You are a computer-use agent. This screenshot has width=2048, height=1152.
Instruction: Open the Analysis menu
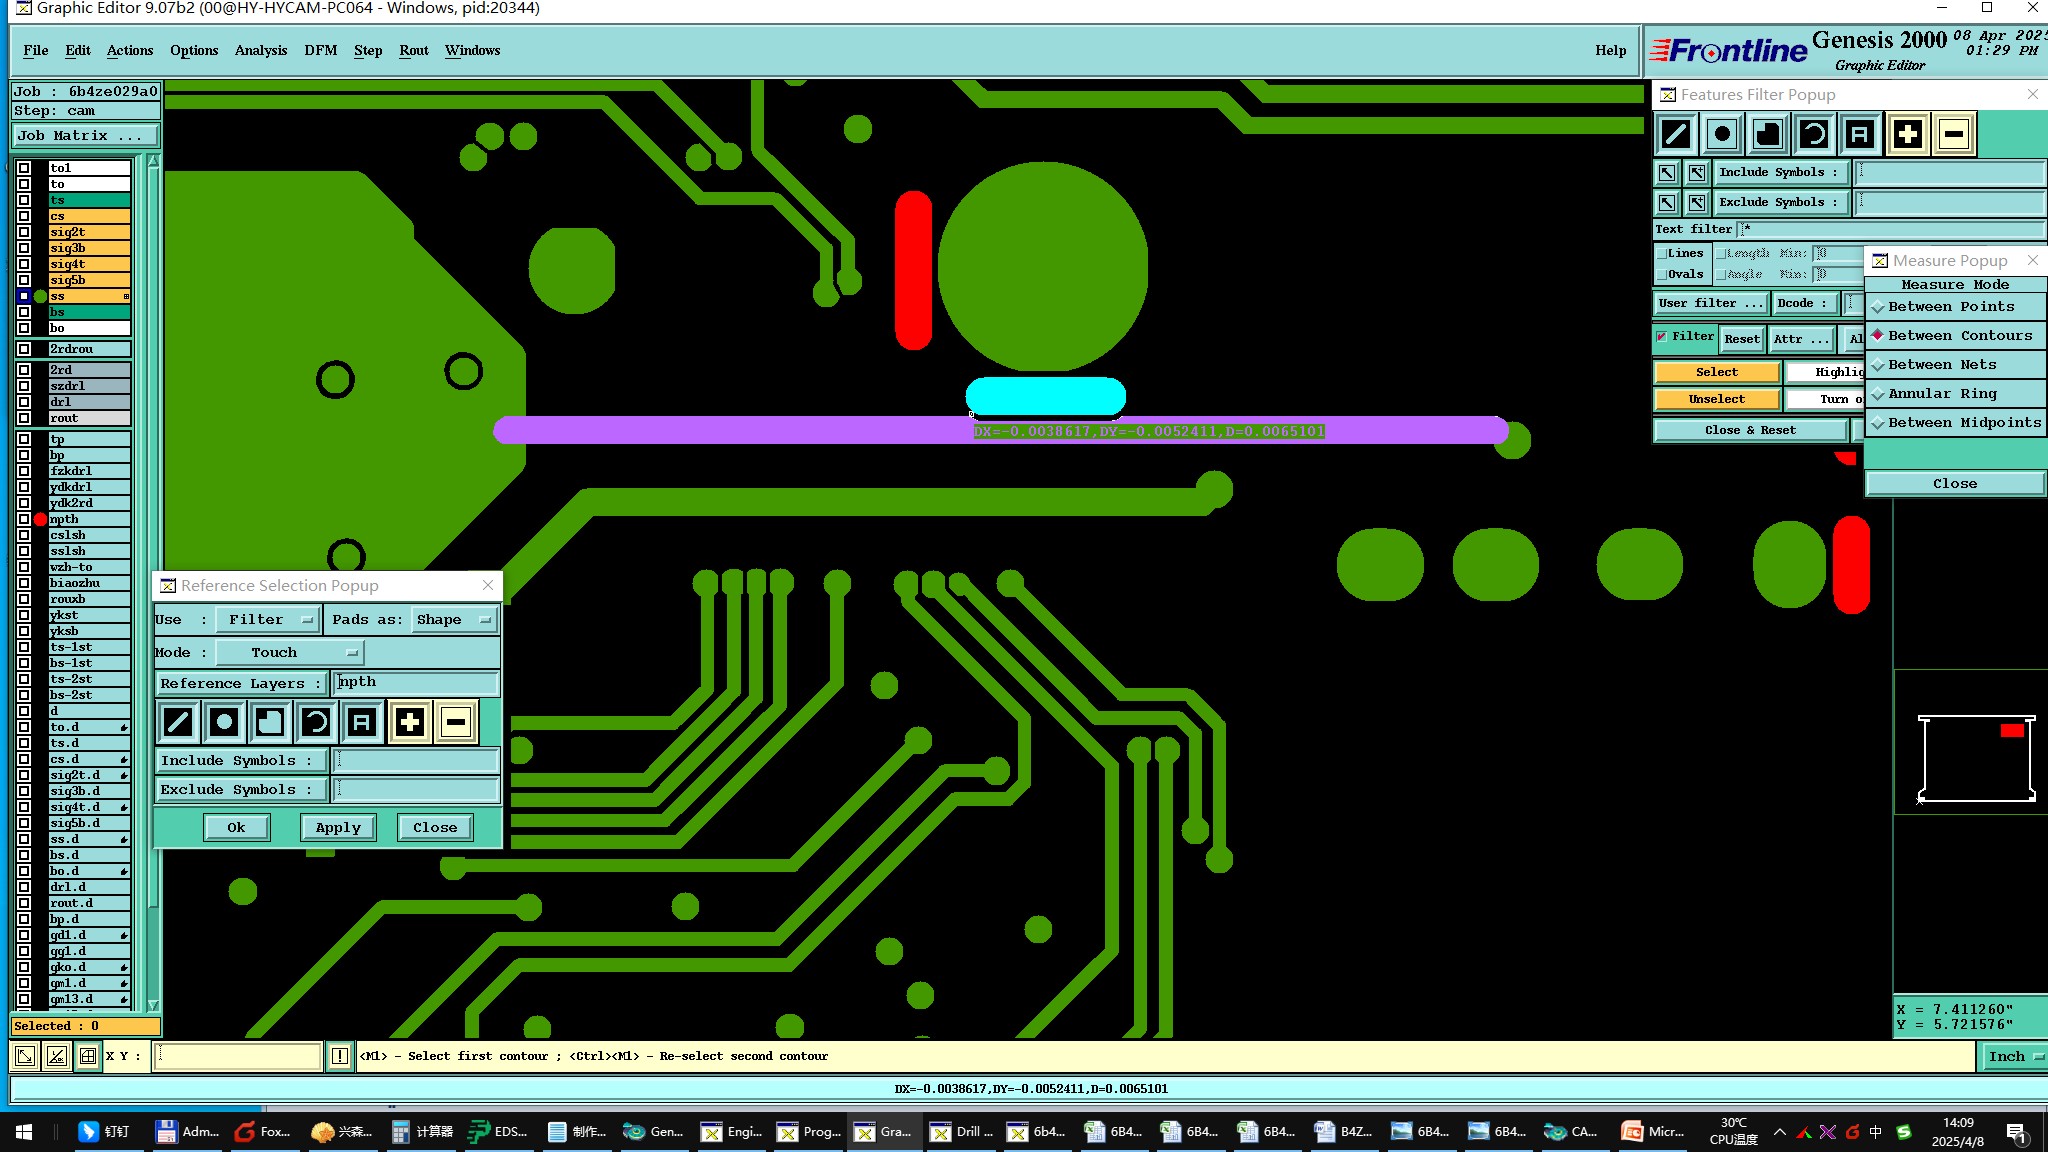(260, 50)
